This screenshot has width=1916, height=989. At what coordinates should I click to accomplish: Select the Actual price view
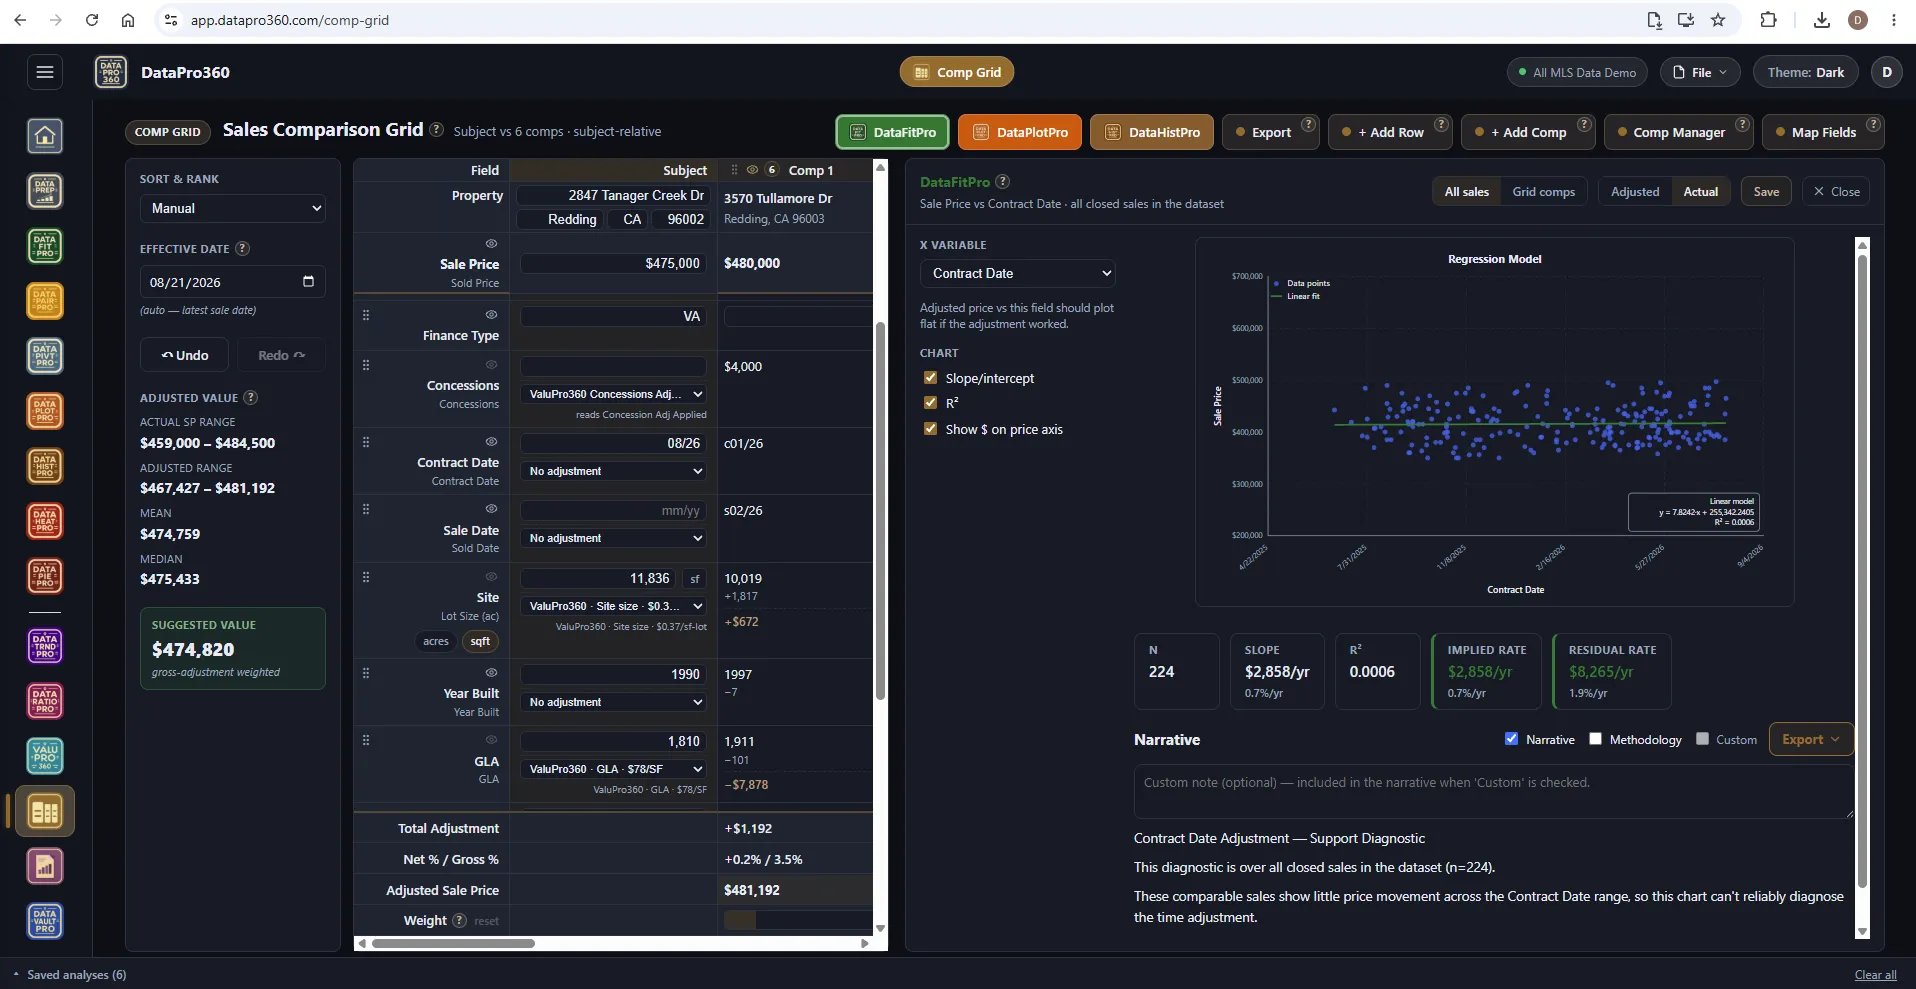[1700, 191]
